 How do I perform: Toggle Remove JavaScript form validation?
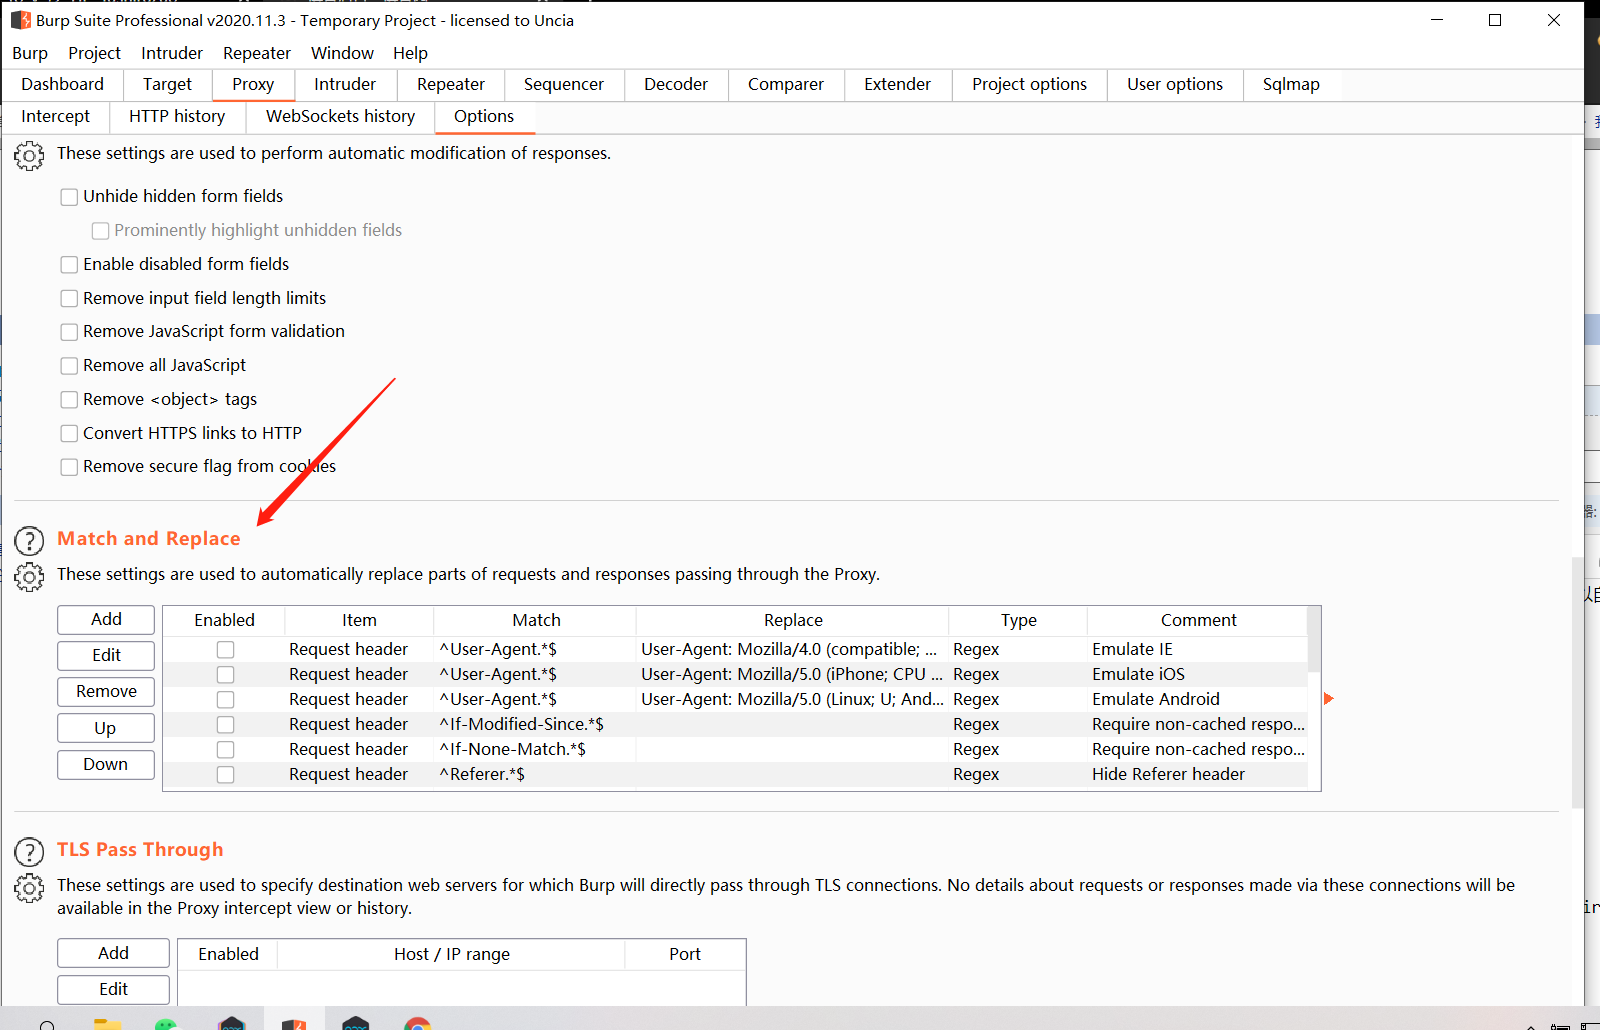coord(69,332)
